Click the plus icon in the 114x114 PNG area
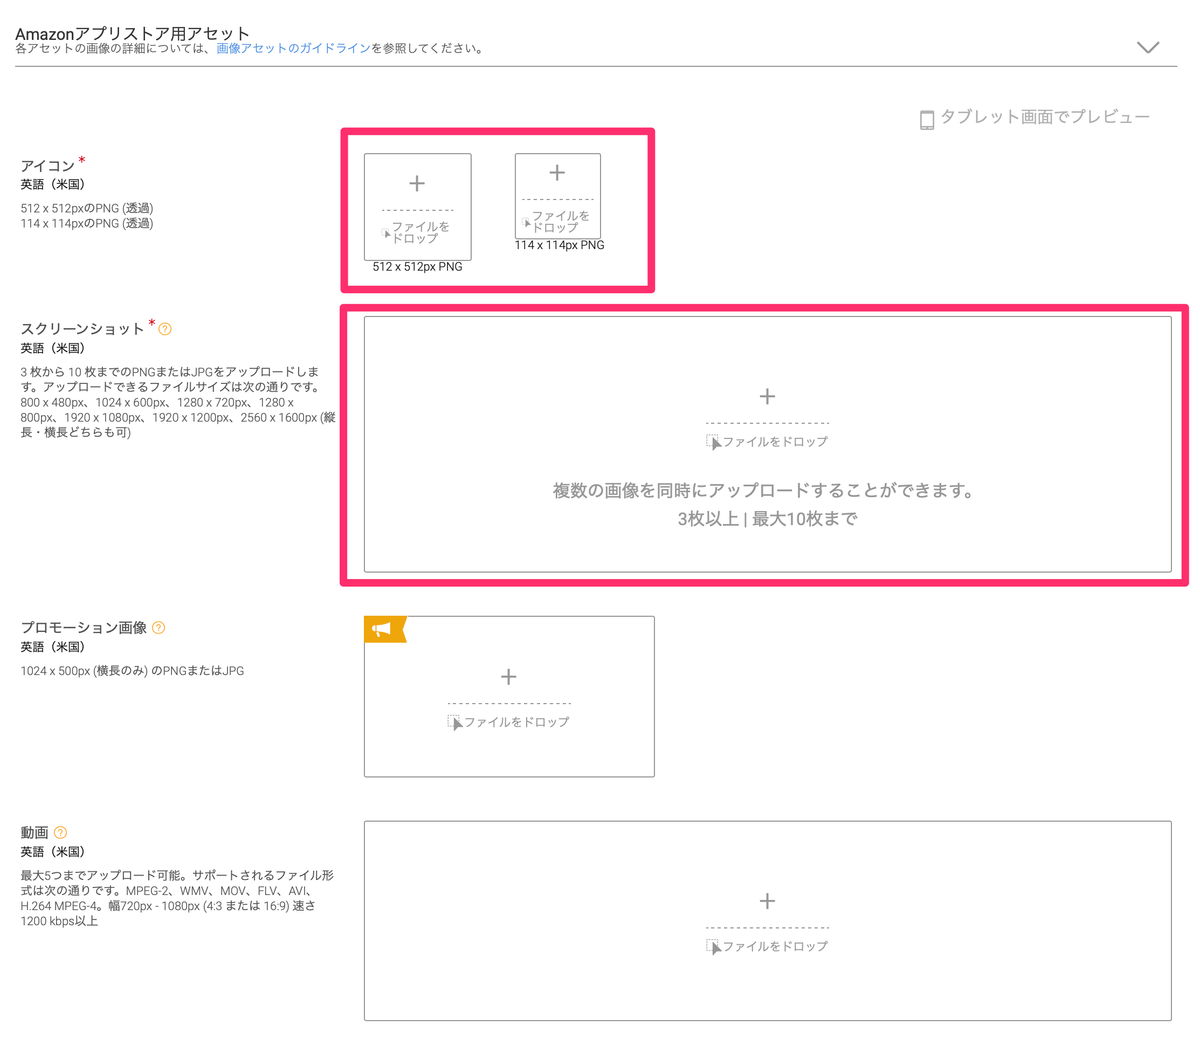The height and width of the screenshot is (1060, 1200). click(x=556, y=172)
